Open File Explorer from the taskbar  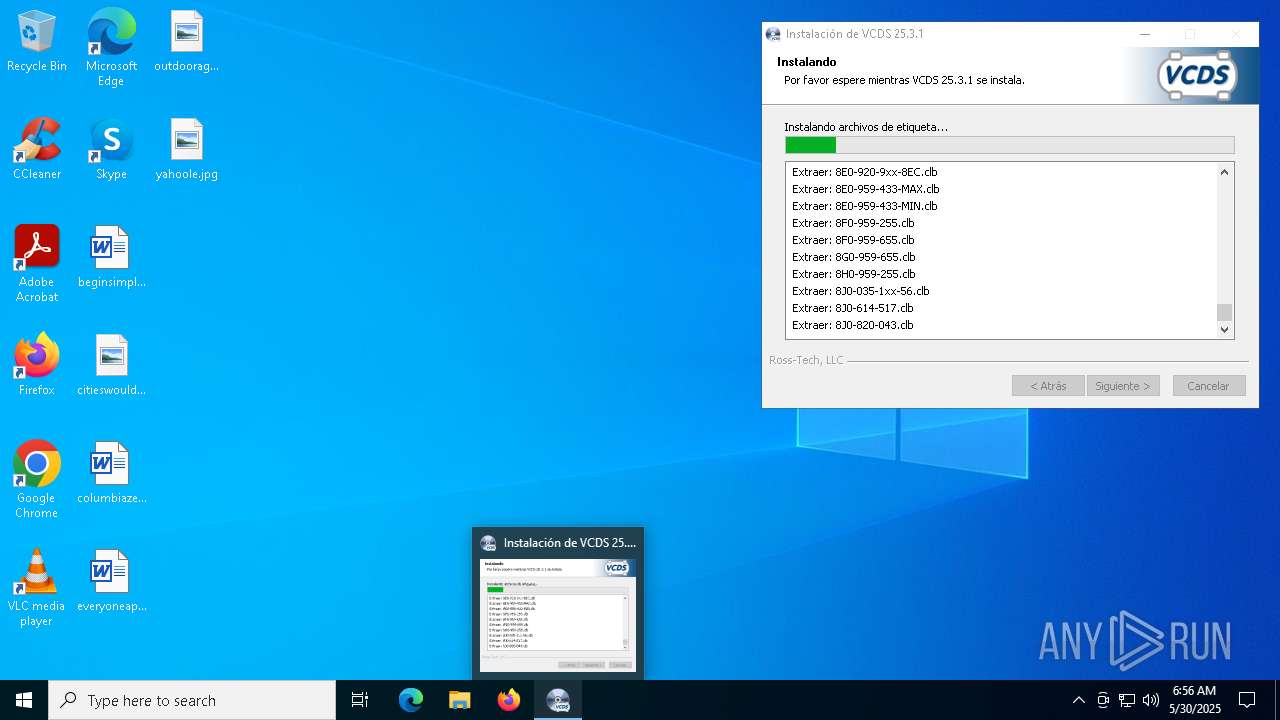coord(460,700)
